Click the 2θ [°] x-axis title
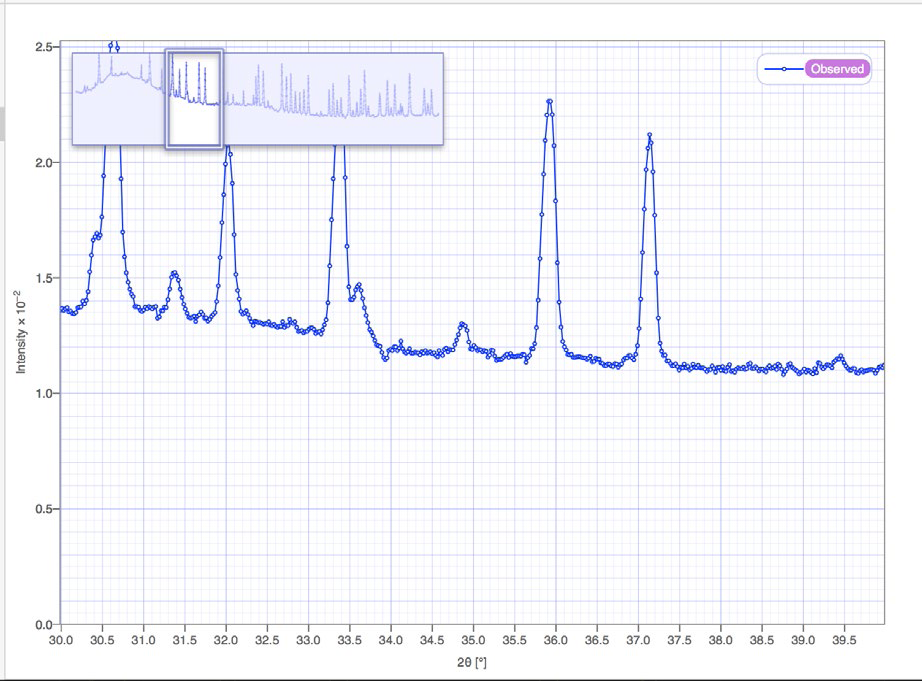 471,662
